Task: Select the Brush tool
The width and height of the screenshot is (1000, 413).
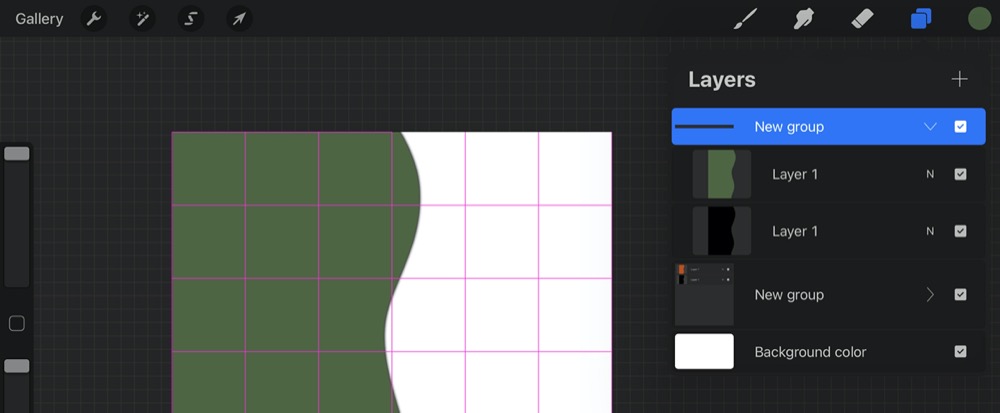Action: pyautogui.click(x=746, y=19)
